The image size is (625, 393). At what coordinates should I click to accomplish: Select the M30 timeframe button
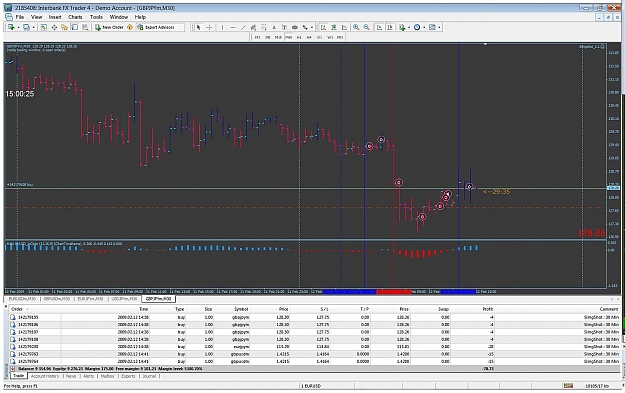[289, 37]
